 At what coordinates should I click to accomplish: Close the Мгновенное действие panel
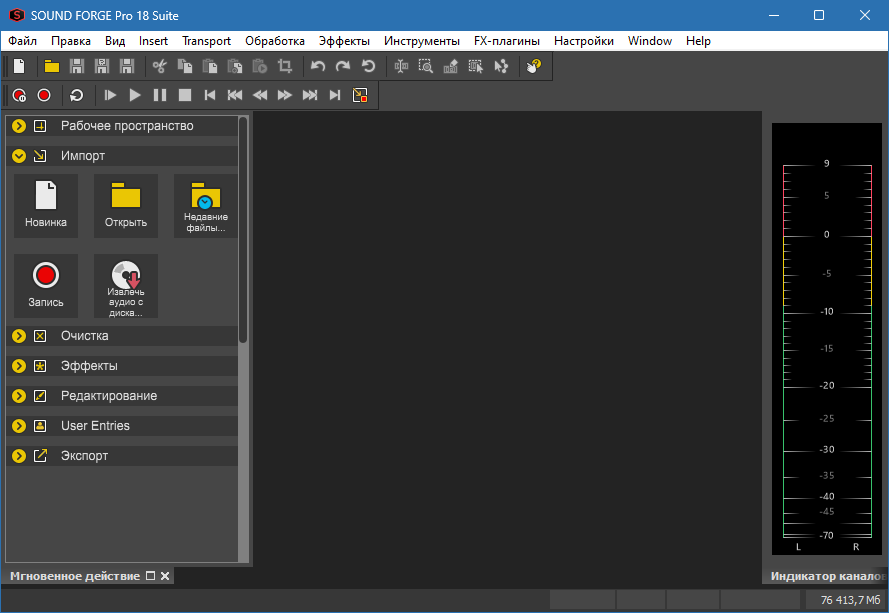pos(165,575)
